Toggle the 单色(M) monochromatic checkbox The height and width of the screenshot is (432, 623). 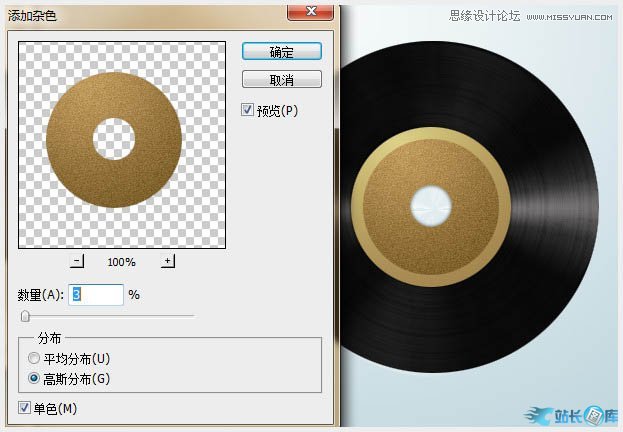coord(25,408)
